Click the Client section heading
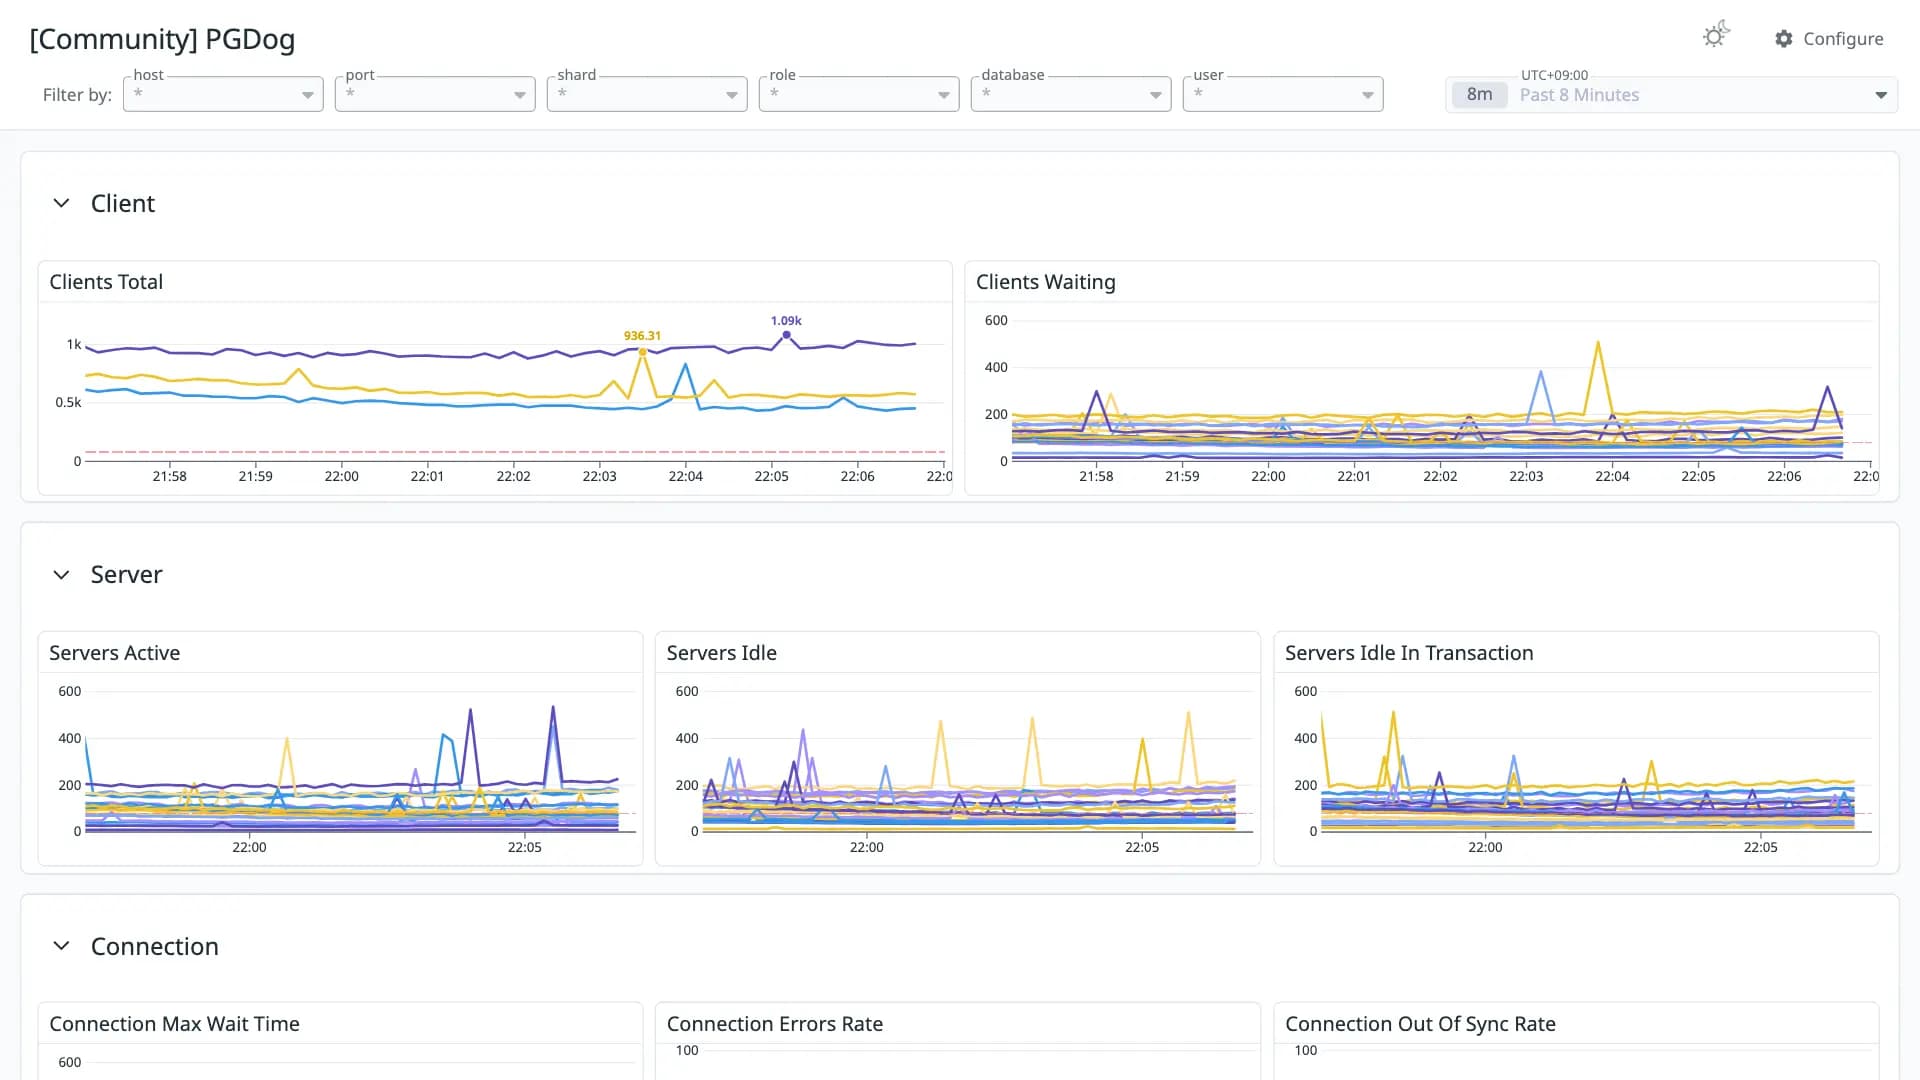Image resolution: width=1920 pixels, height=1080 pixels. (x=123, y=203)
